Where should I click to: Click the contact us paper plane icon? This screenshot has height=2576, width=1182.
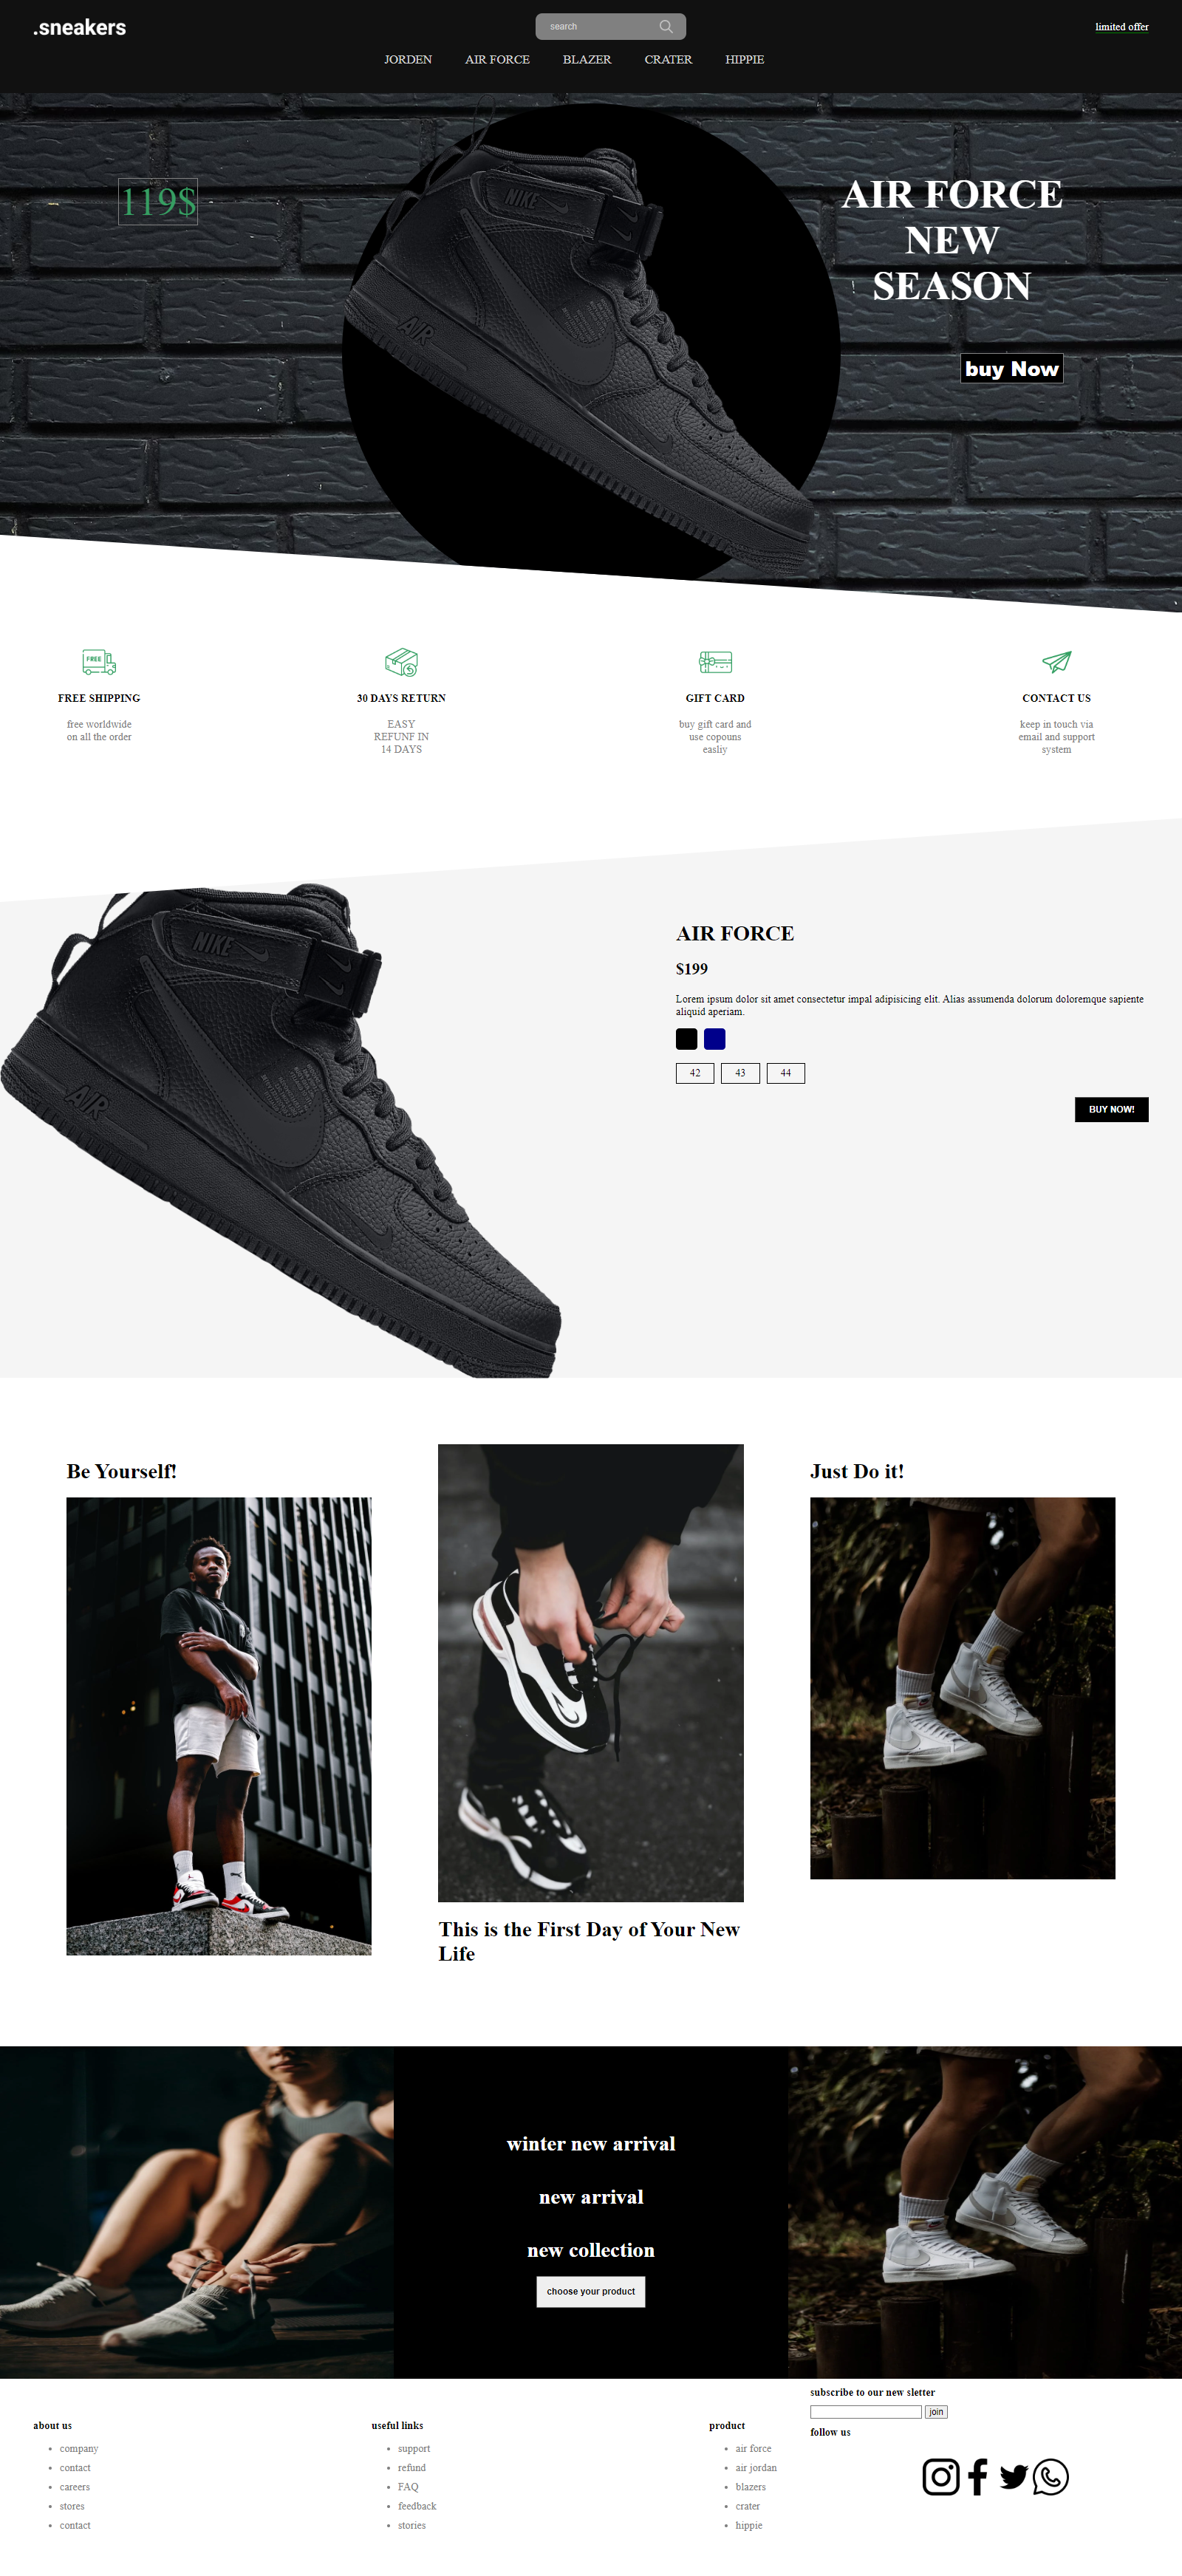(1056, 661)
